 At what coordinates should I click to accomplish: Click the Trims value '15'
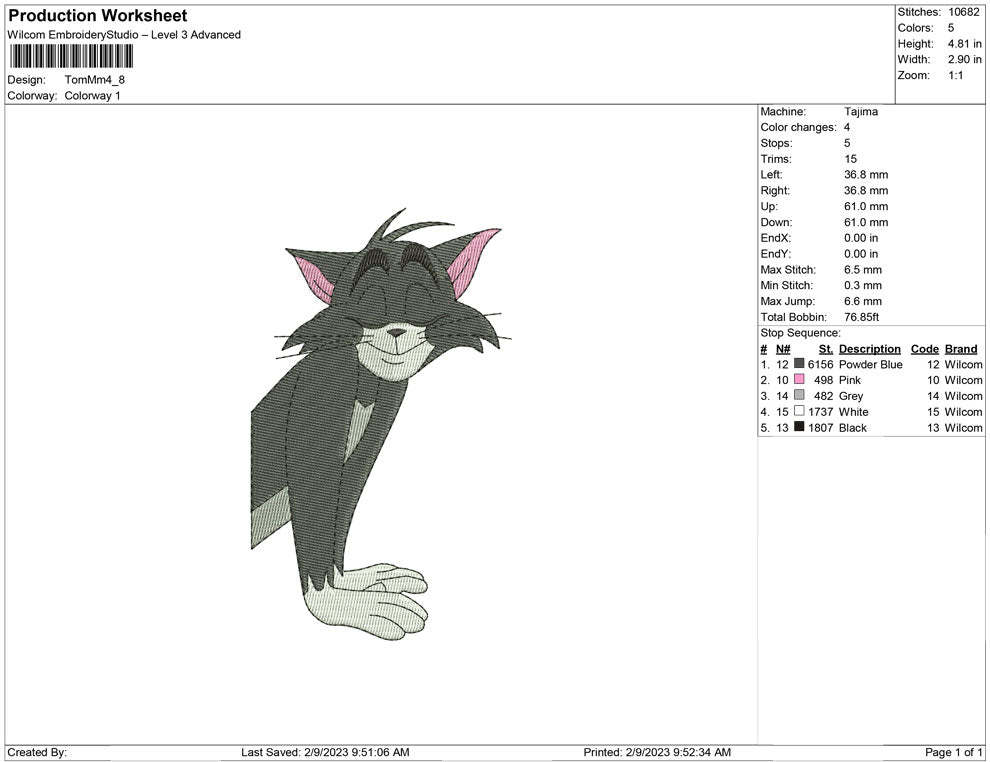(850, 158)
